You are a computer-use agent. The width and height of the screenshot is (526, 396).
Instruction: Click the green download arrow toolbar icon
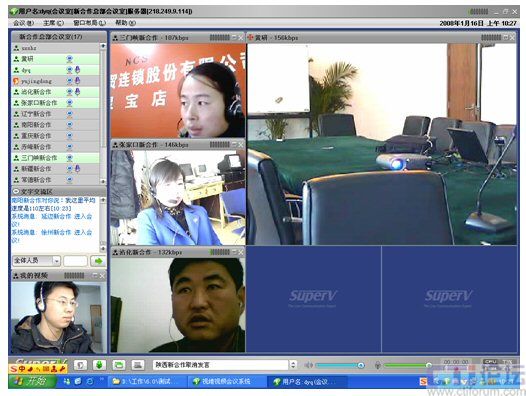(99, 365)
